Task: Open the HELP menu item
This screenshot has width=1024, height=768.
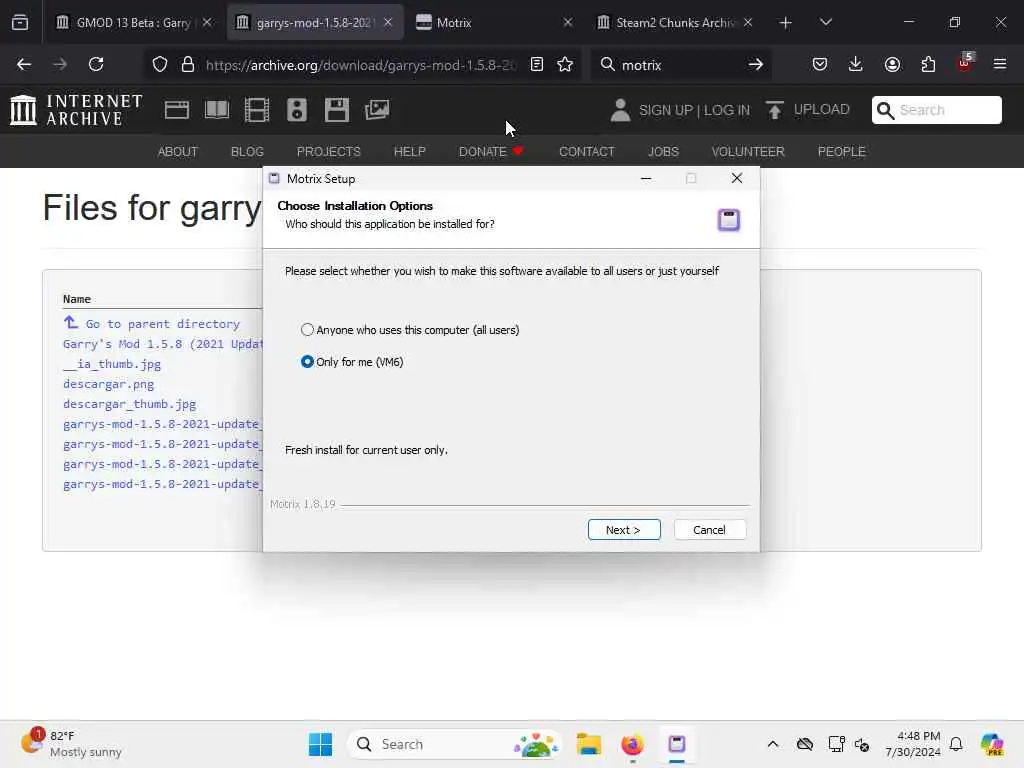Action: tap(409, 152)
